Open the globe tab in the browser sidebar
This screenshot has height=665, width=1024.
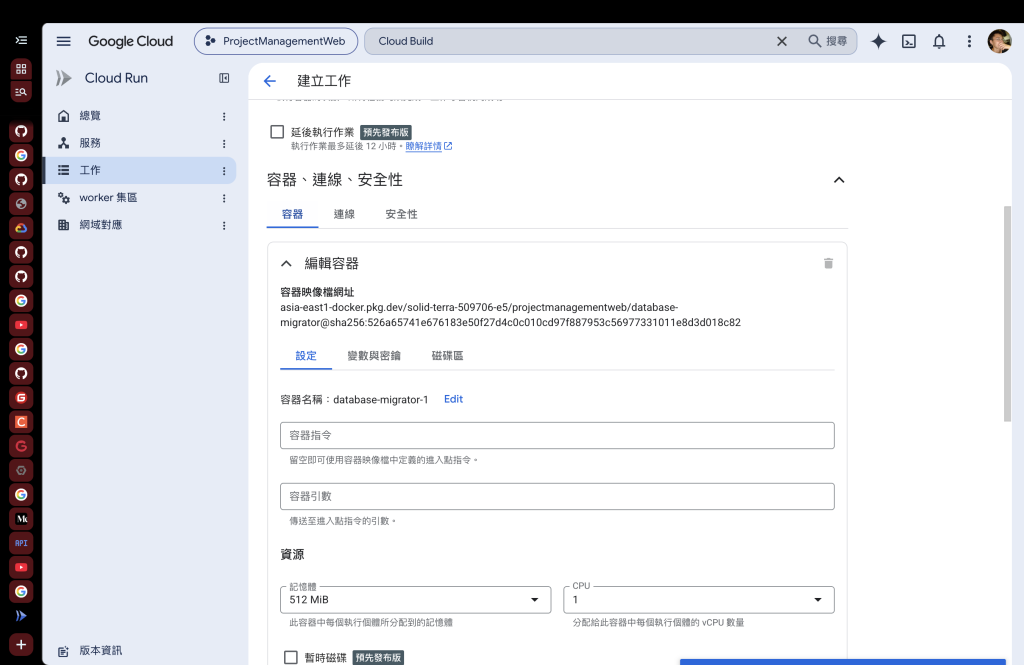21,204
